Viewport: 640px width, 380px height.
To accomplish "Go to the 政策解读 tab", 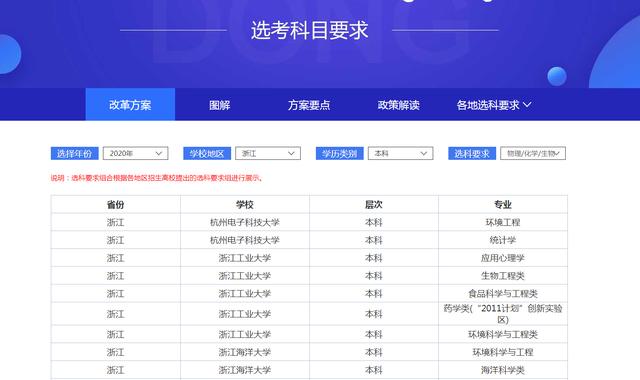I will (398, 105).
